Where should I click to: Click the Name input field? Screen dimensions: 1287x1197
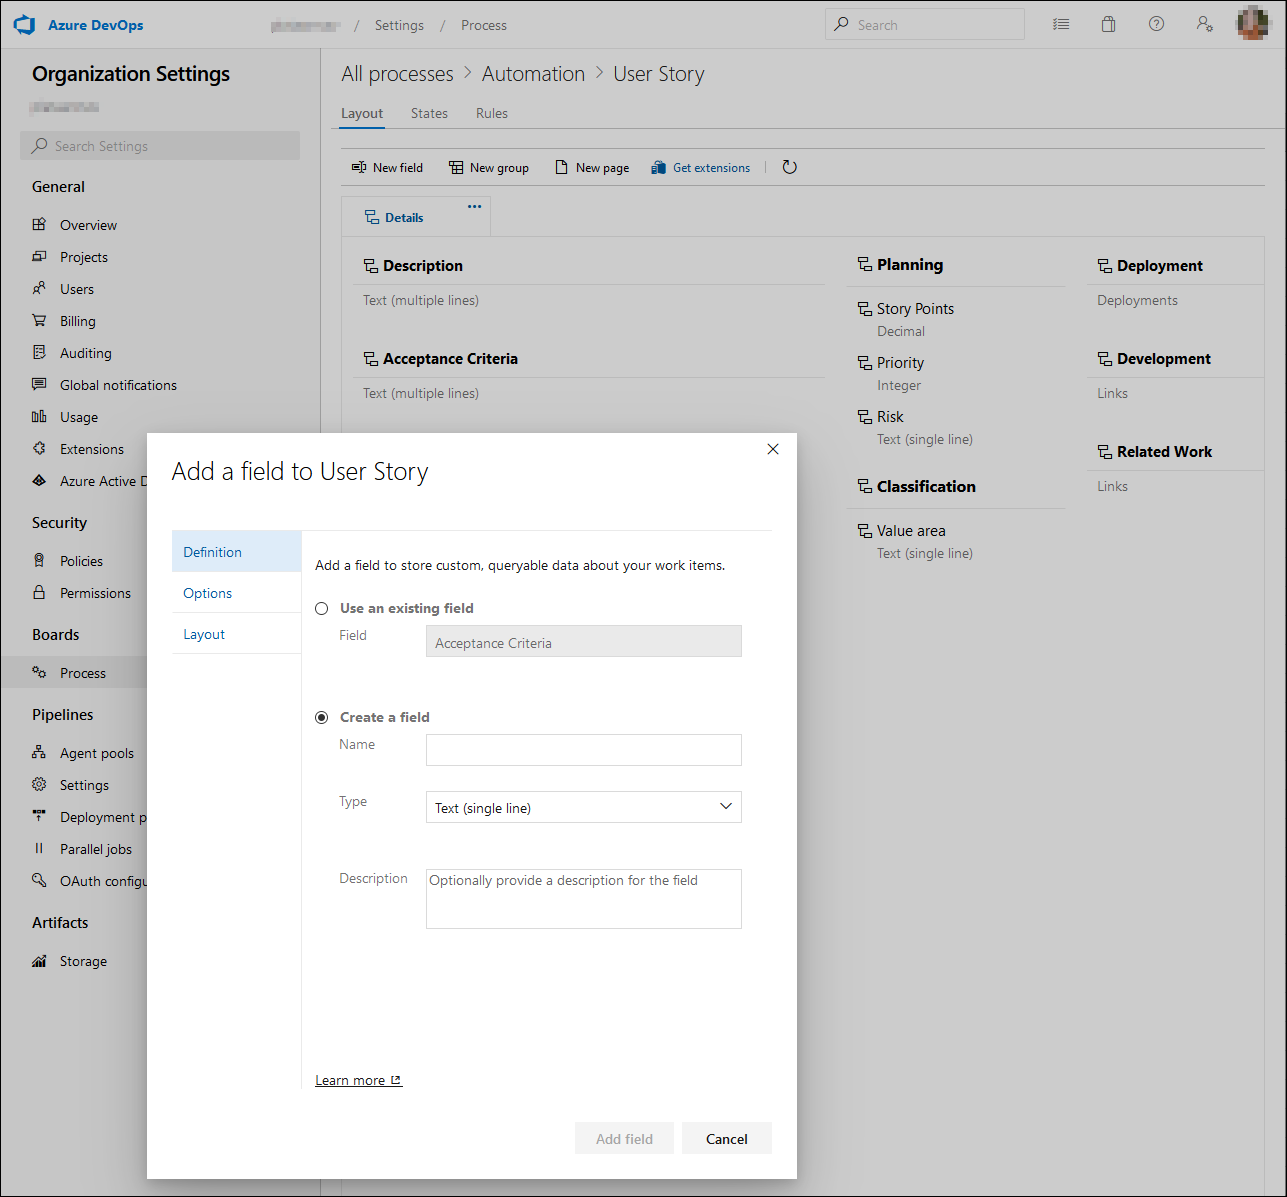pos(584,750)
